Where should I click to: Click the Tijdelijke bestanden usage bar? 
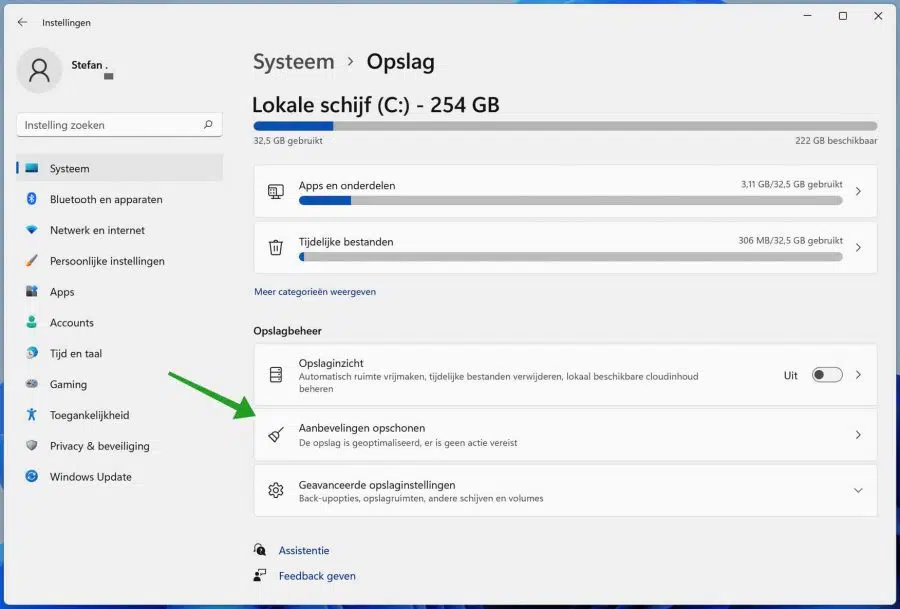[x=571, y=257]
